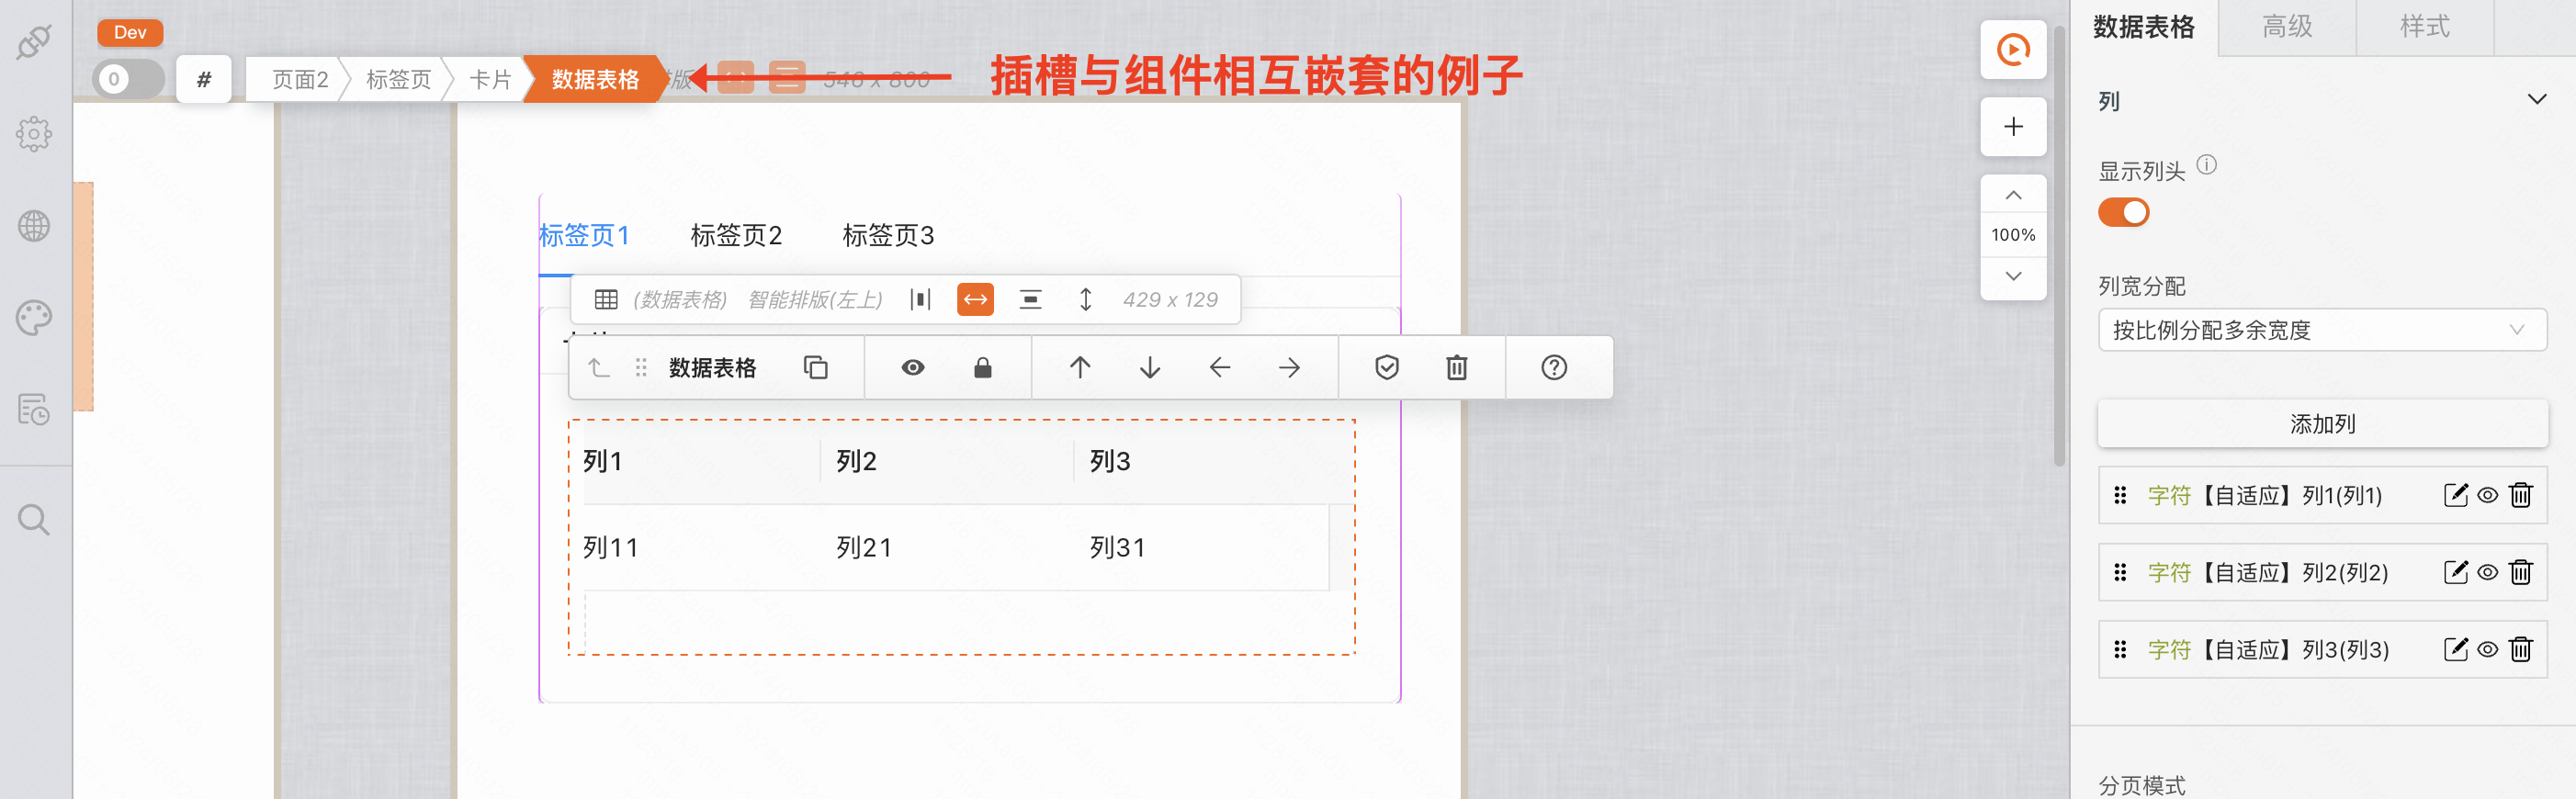Decrease zoom with down chevron

pyautogui.click(x=2013, y=276)
